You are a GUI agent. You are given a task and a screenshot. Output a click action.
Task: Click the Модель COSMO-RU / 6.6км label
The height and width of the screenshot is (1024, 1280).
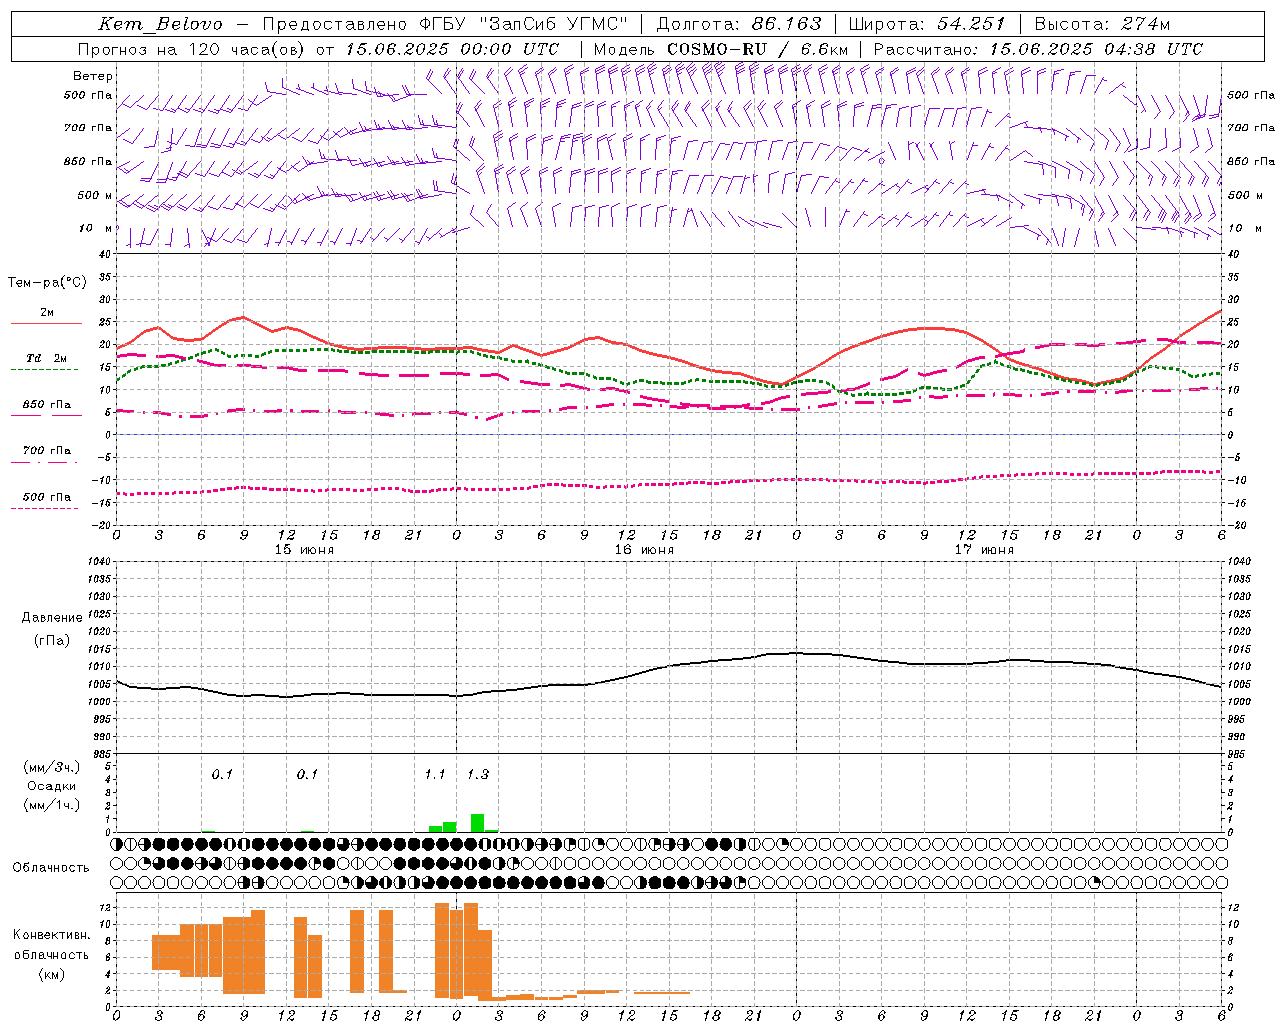[x=721, y=49]
